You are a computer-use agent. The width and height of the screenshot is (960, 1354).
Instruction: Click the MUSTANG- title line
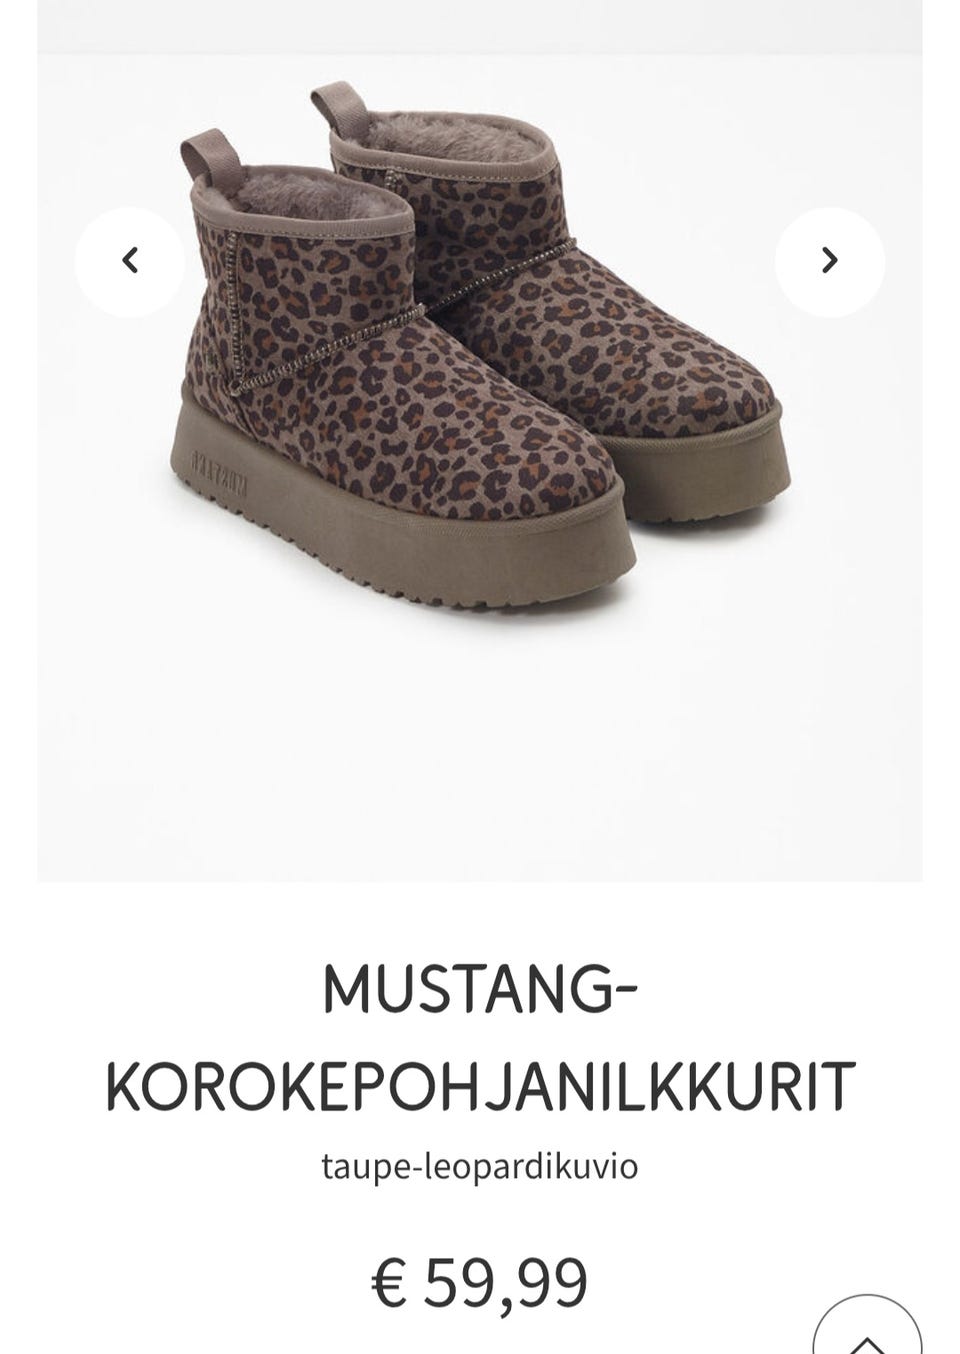click(x=480, y=988)
